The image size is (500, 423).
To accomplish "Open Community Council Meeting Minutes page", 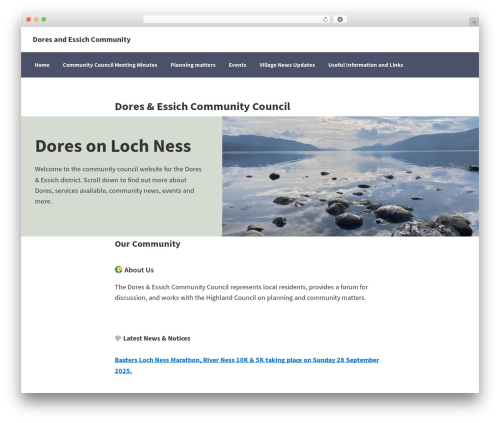I will tap(110, 65).
